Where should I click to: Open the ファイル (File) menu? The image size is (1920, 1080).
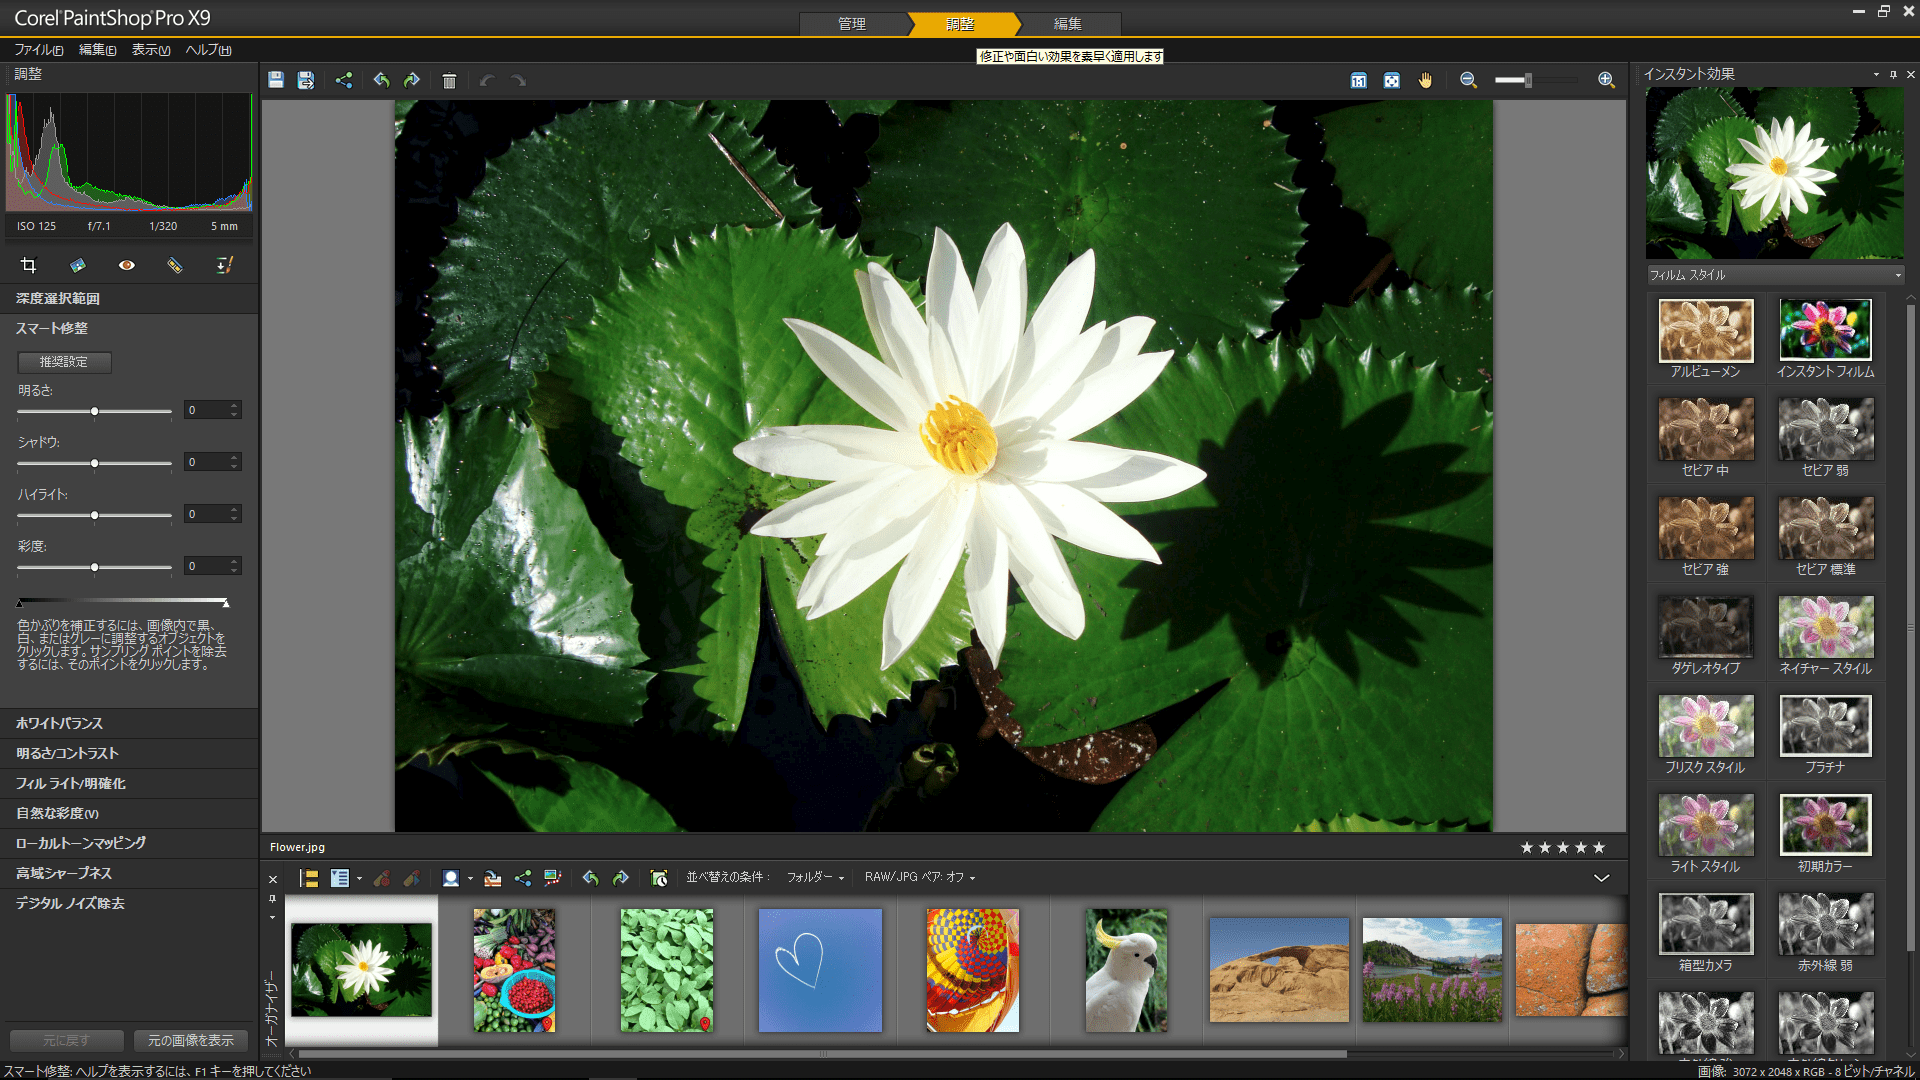tap(39, 50)
